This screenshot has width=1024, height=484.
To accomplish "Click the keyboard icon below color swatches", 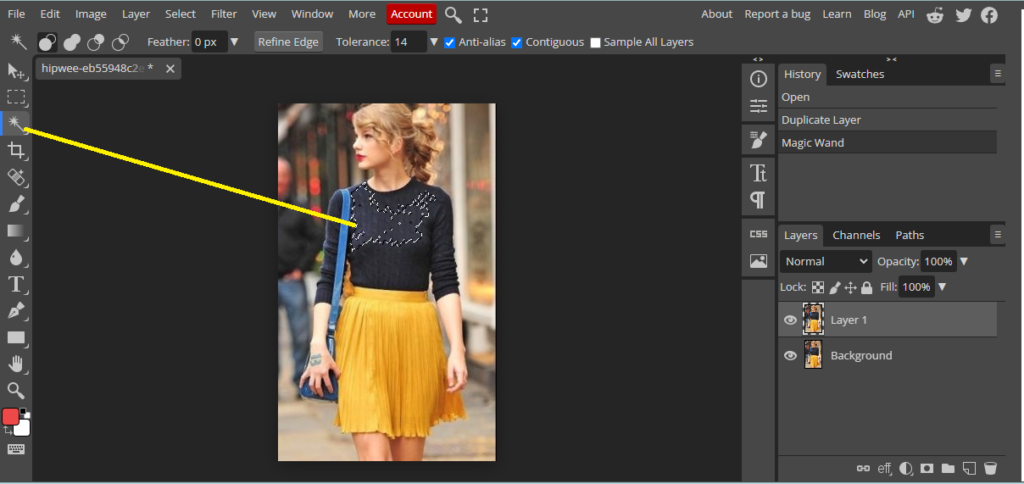I will tap(16, 449).
